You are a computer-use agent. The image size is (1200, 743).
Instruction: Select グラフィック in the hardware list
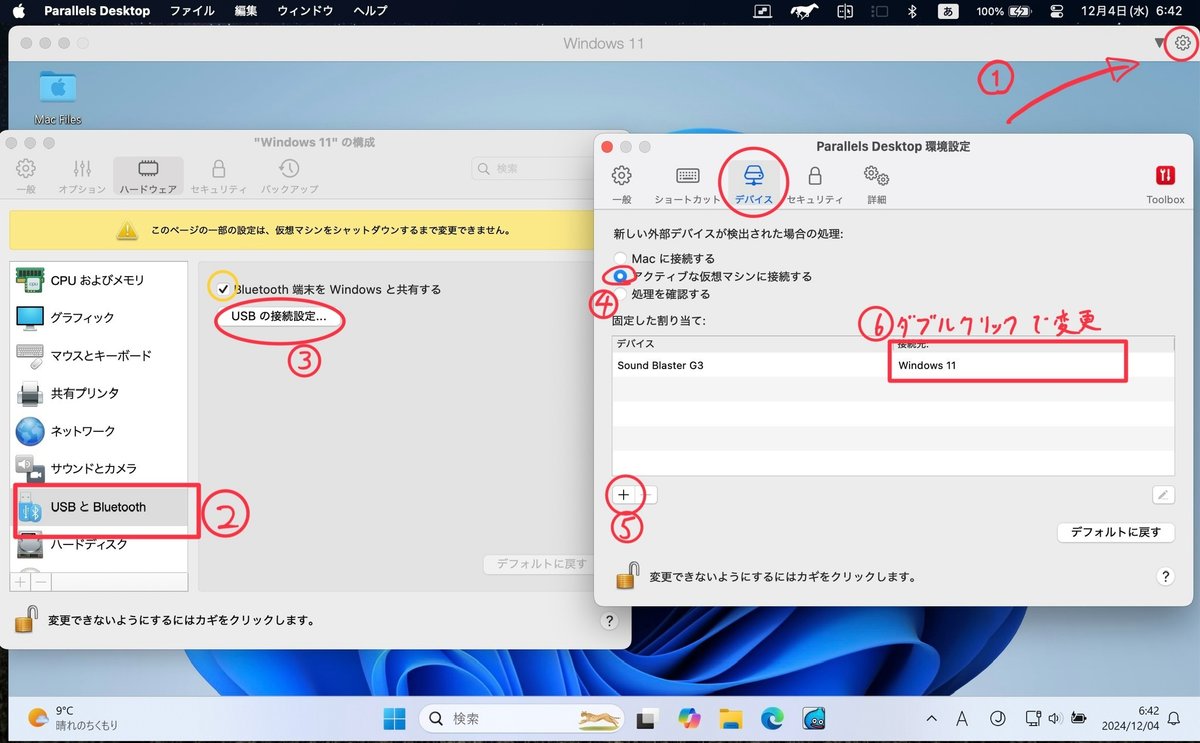[98, 318]
